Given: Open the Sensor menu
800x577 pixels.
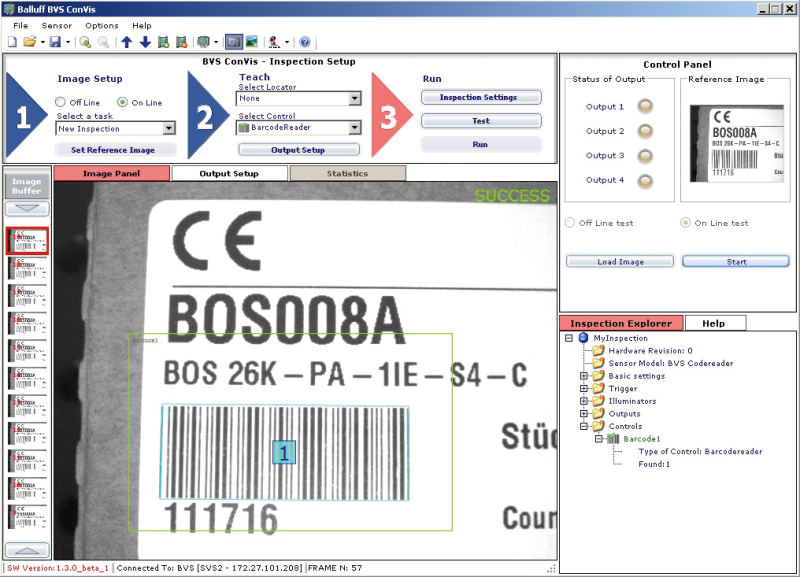Looking at the screenshot, I should (x=57, y=25).
